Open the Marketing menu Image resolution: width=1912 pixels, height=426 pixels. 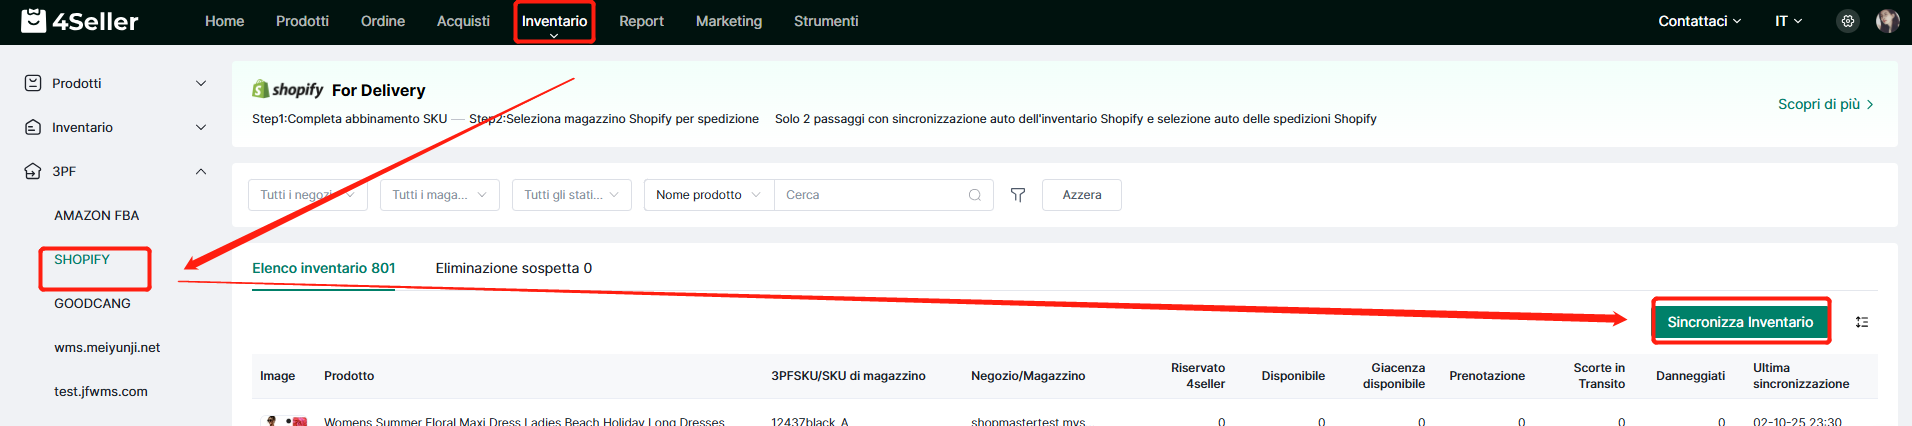pos(729,21)
